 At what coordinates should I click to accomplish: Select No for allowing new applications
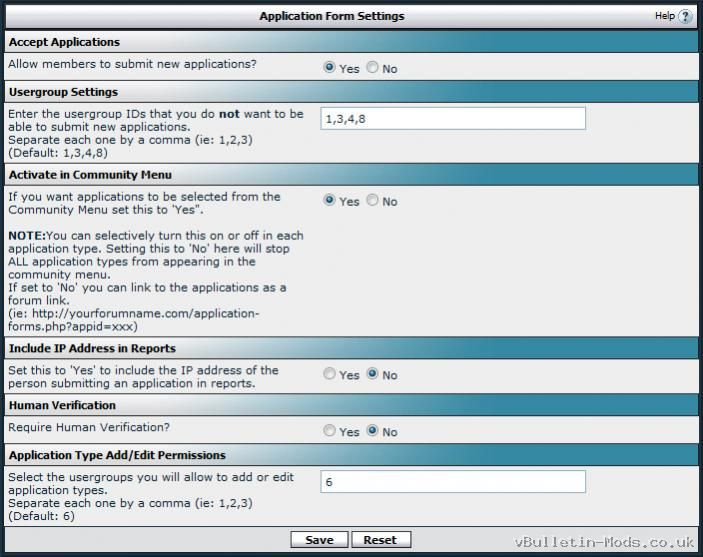pos(372,69)
